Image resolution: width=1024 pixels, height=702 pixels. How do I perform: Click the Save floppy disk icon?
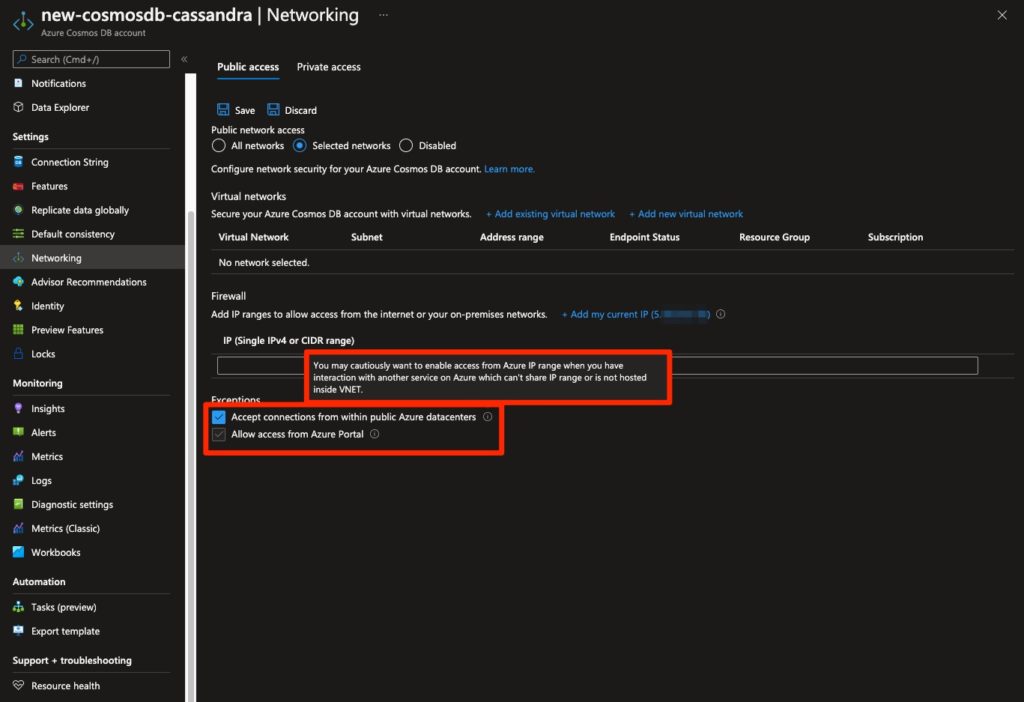223,109
